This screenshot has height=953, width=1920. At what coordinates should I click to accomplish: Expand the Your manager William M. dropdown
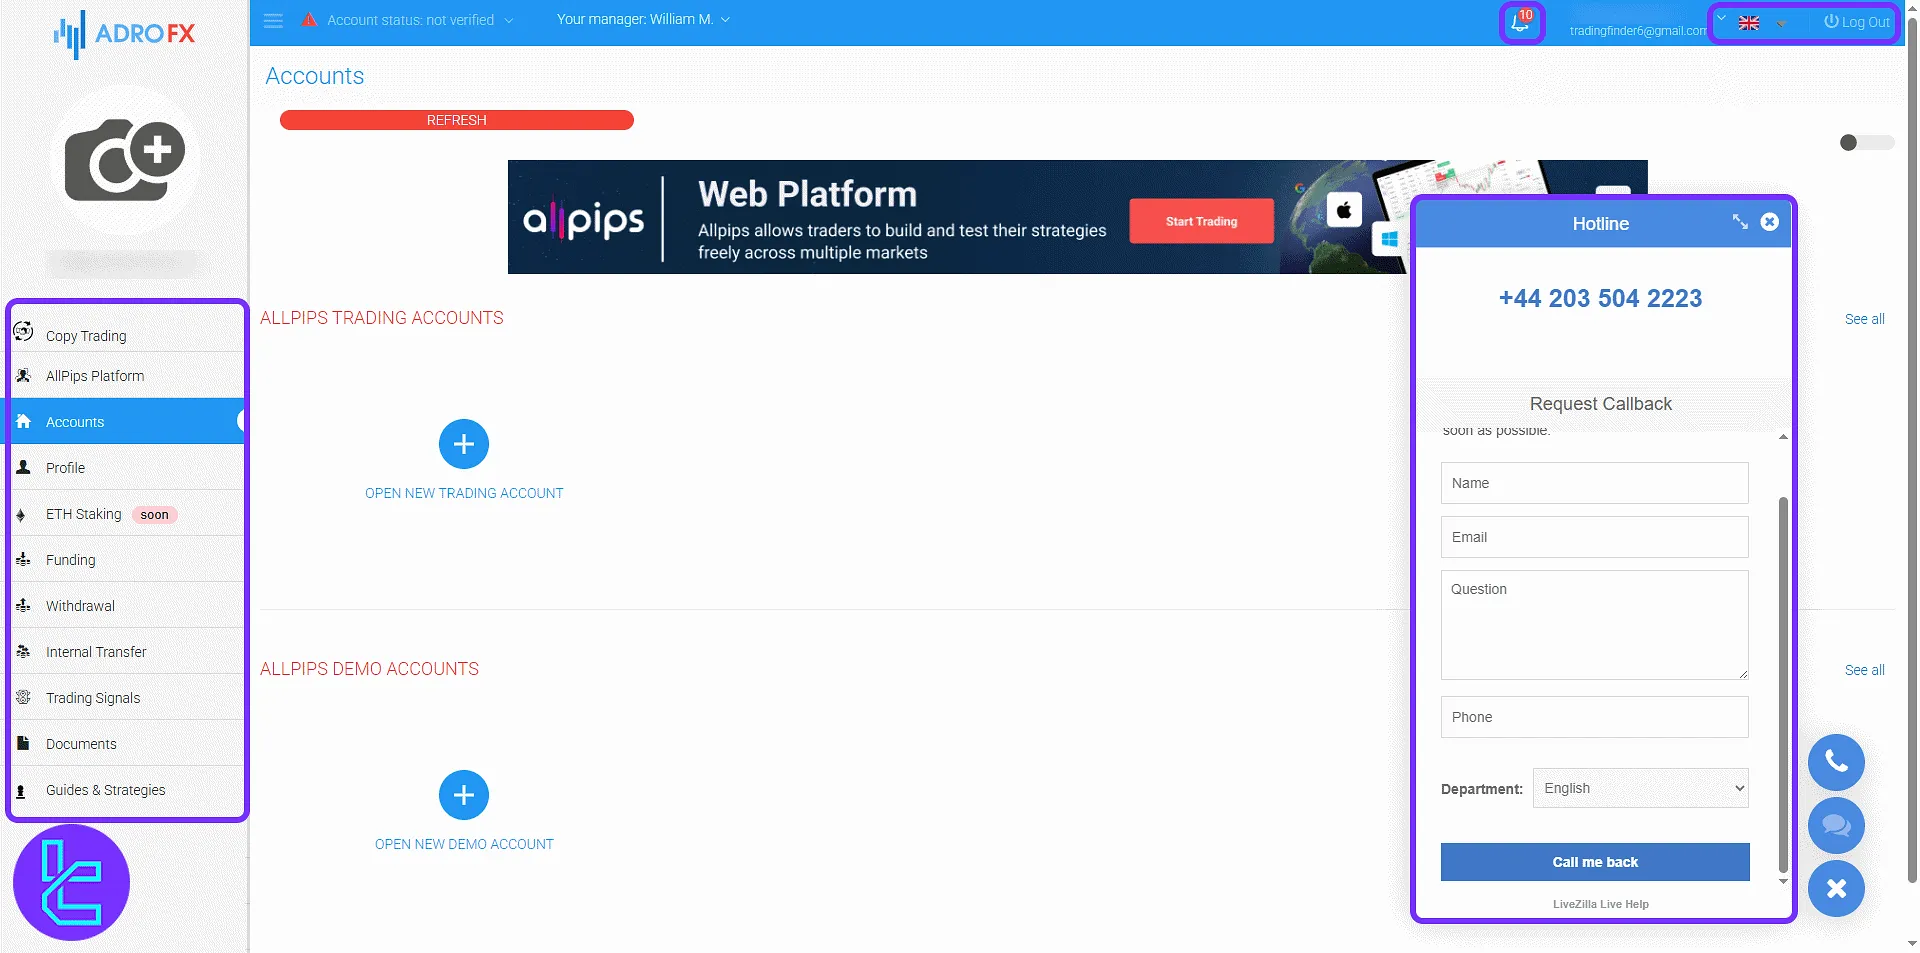tap(643, 19)
